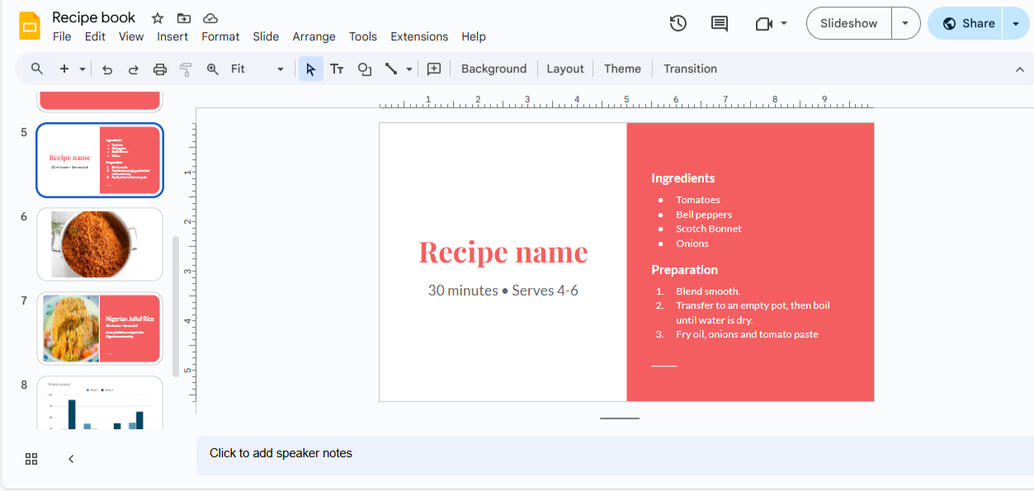Click the Tomatoes bullet item

[x=698, y=200]
